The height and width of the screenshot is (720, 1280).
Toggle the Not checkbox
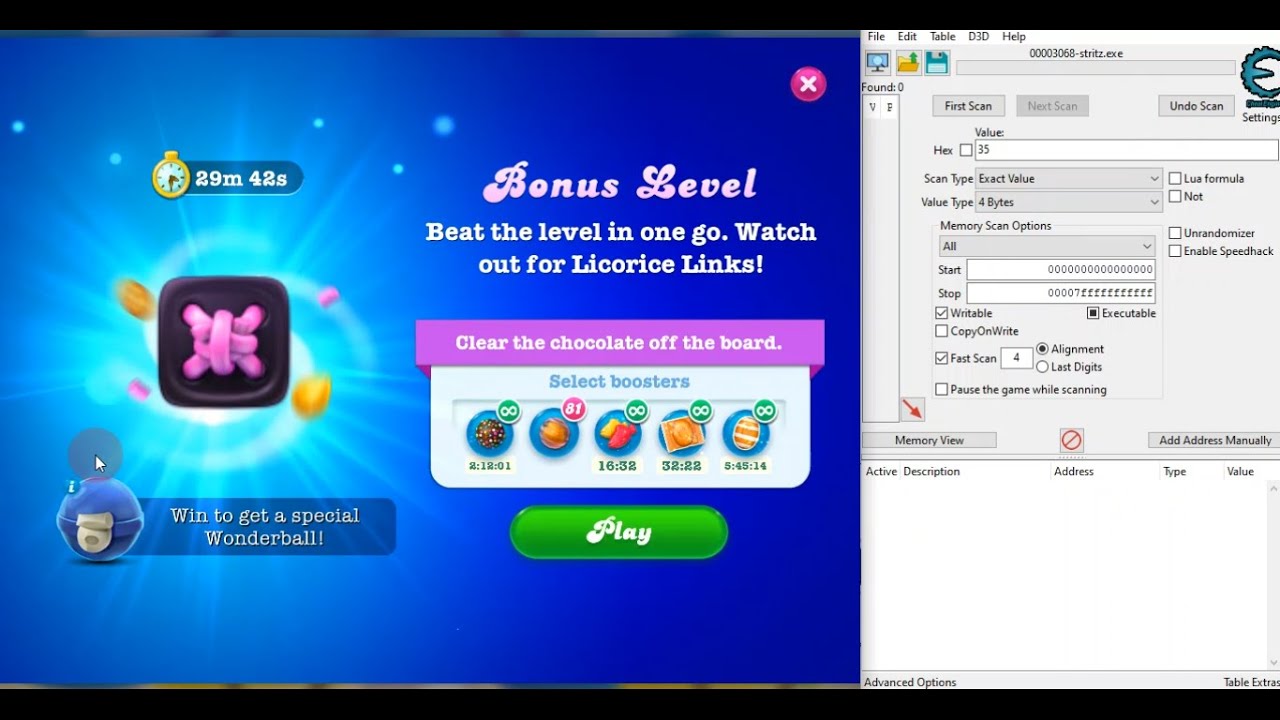(x=1175, y=196)
